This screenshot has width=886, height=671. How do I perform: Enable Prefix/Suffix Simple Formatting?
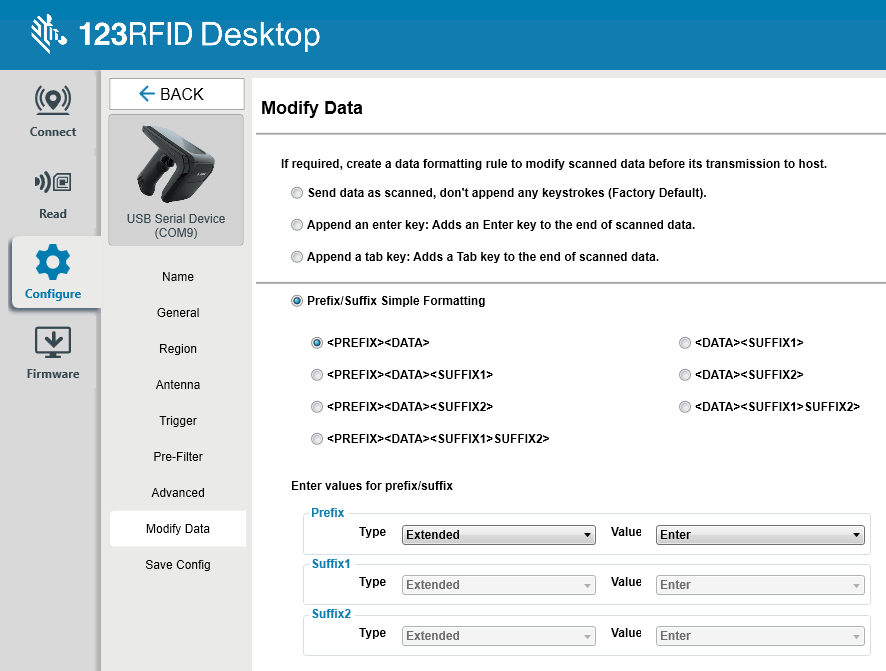[297, 300]
